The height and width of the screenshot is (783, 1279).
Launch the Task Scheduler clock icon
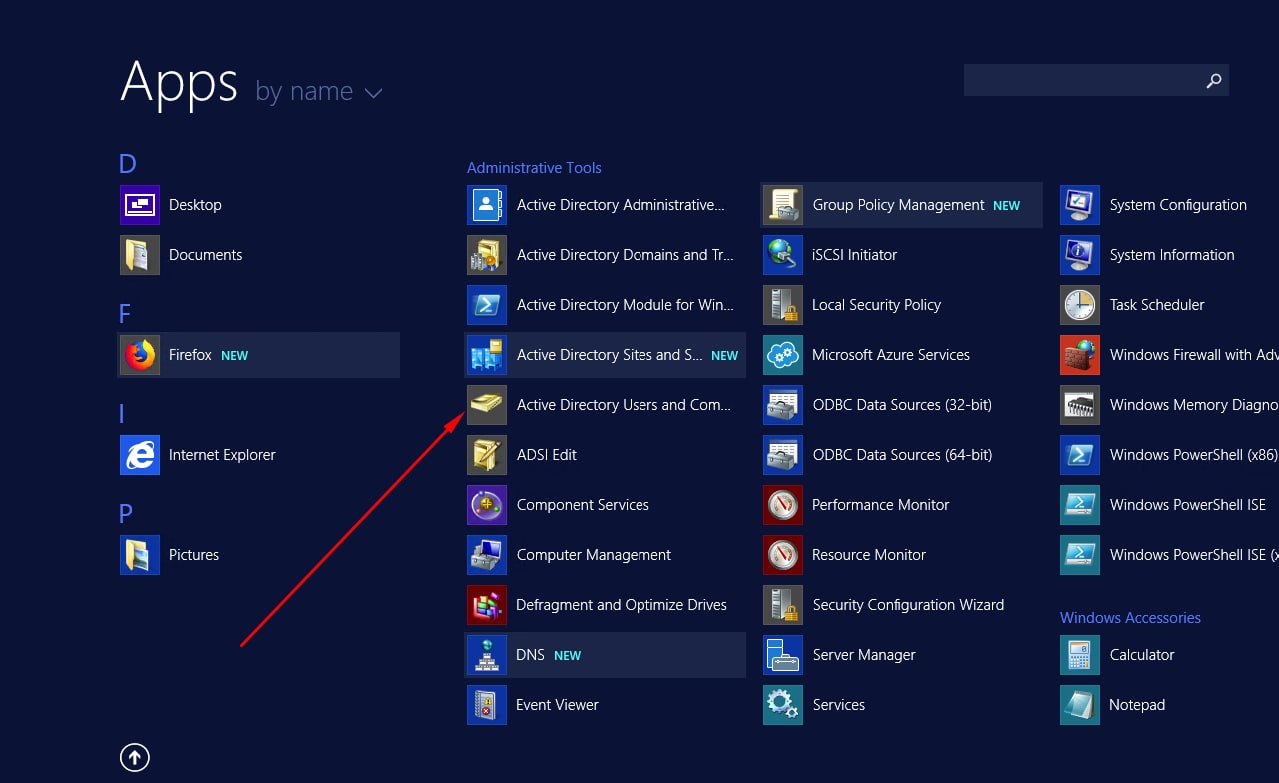(1080, 305)
